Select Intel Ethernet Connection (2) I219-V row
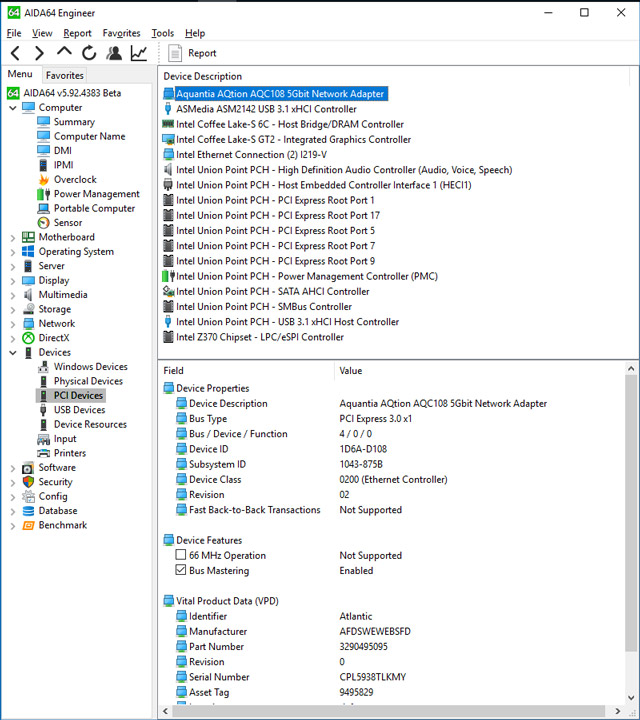 [251, 155]
